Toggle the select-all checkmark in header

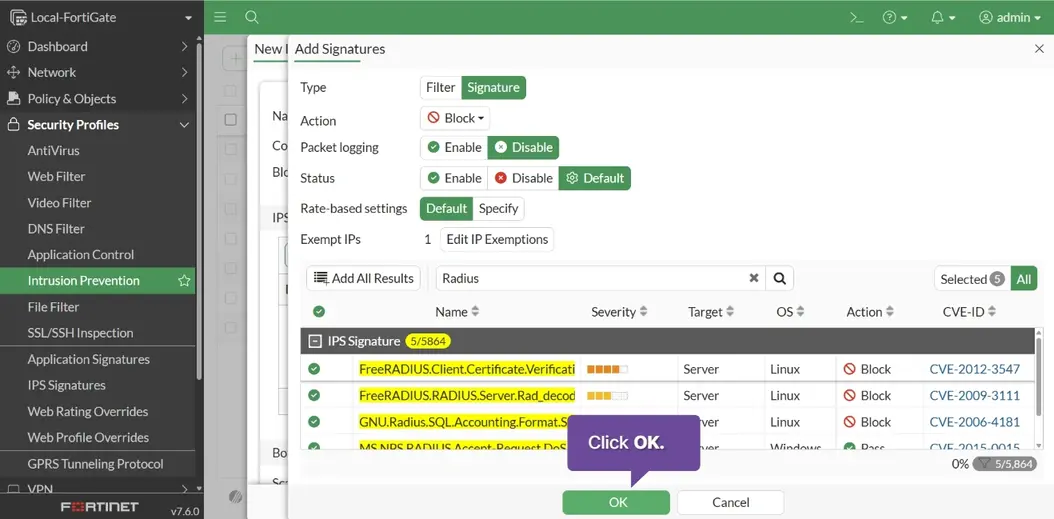click(x=319, y=312)
